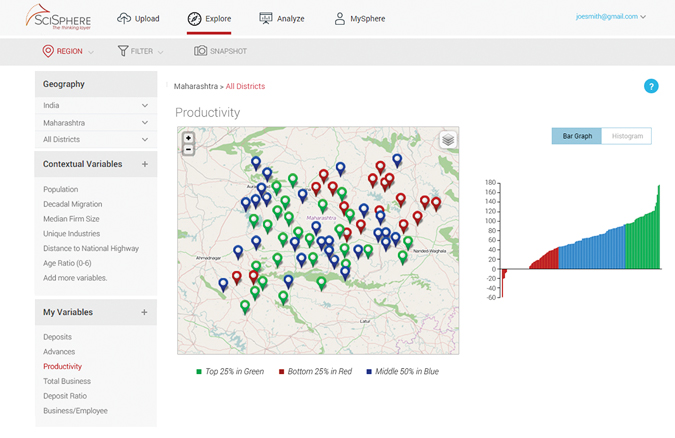Expand the Maharashtra state dropdown

click(x=96, y=123)
